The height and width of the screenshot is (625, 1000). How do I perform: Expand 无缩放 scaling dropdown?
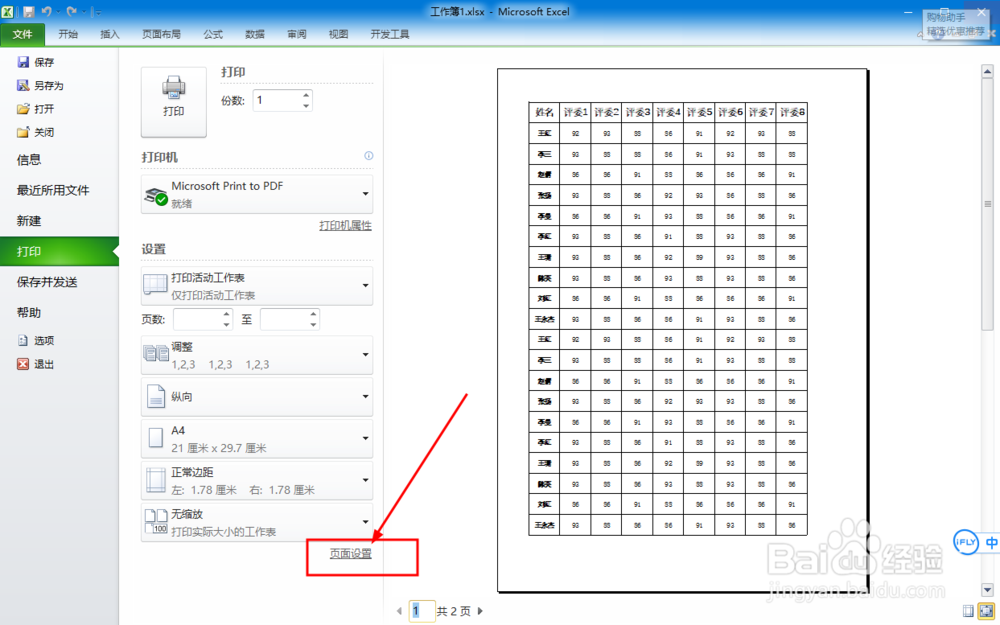(257, 522)
